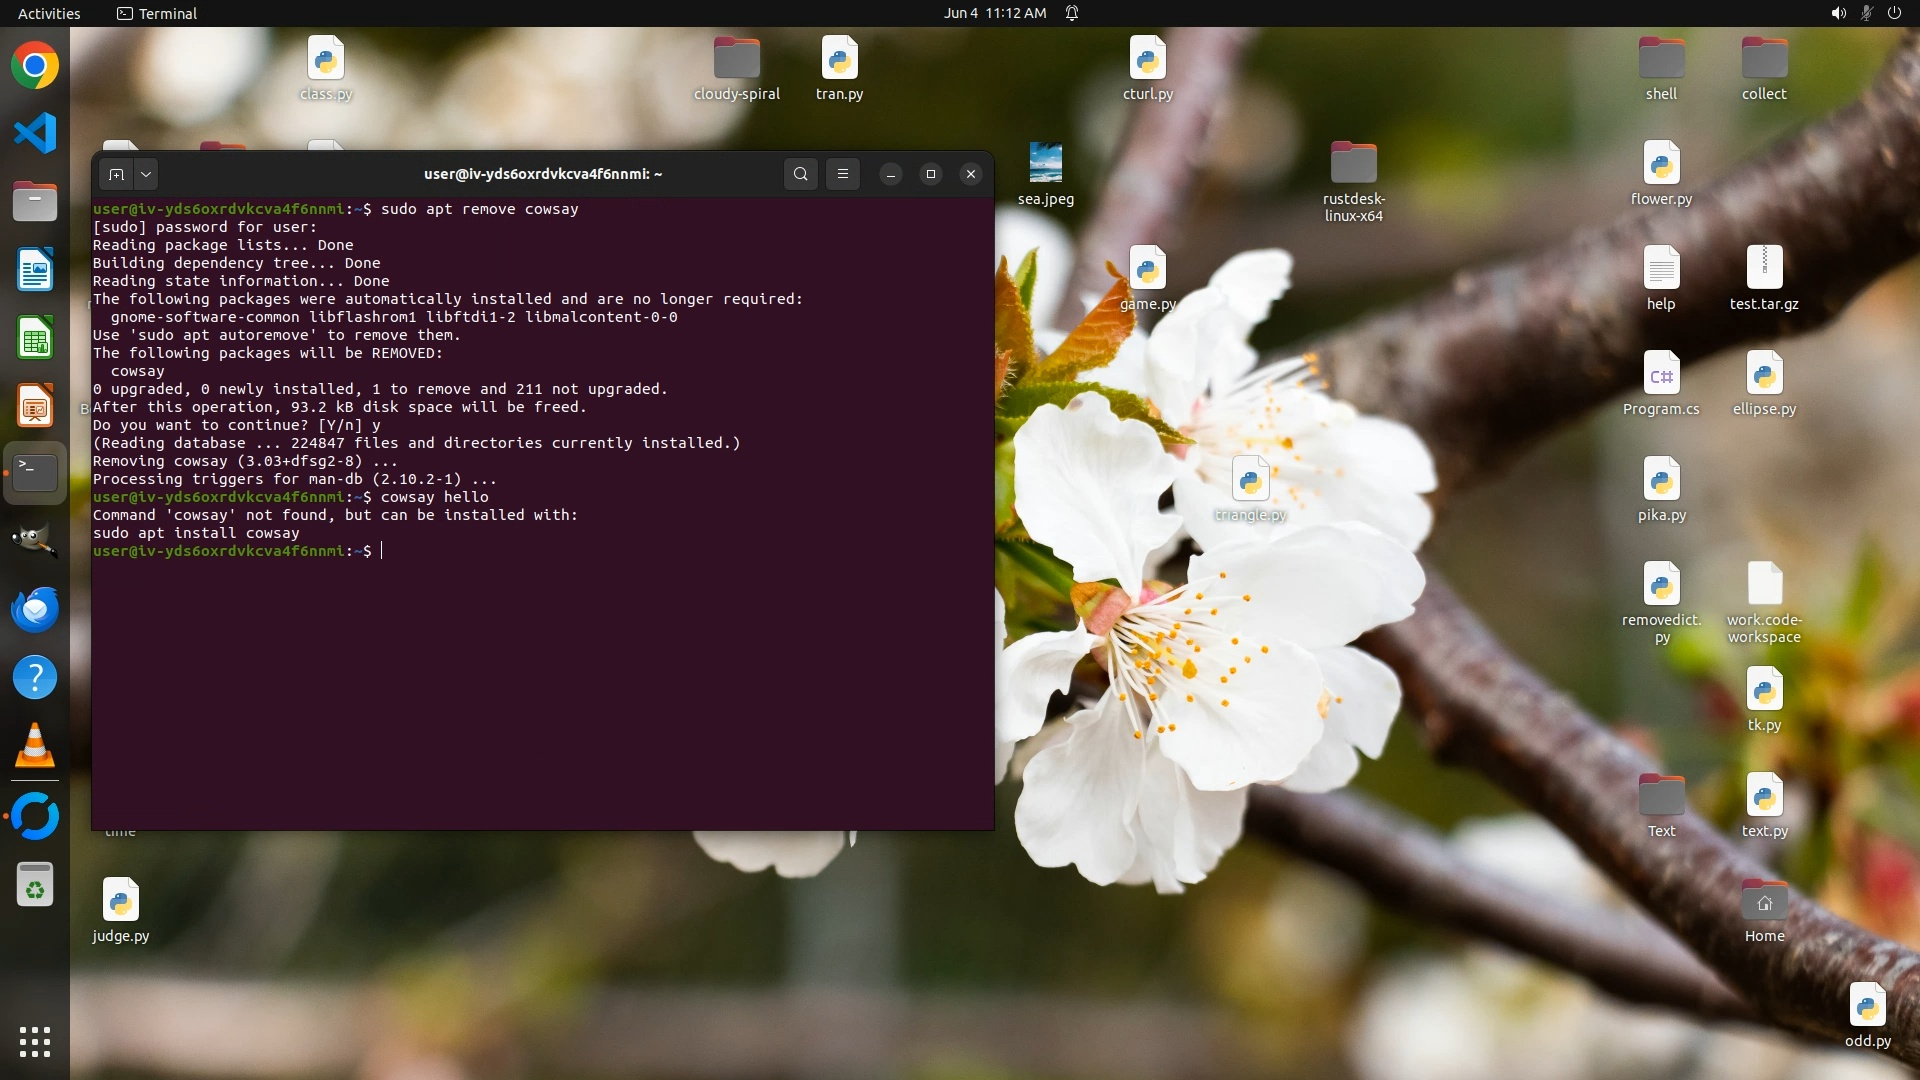Open Thunderbird mail from the dock
Screen dimensions: 1920x1080
[x=35, y=609]
